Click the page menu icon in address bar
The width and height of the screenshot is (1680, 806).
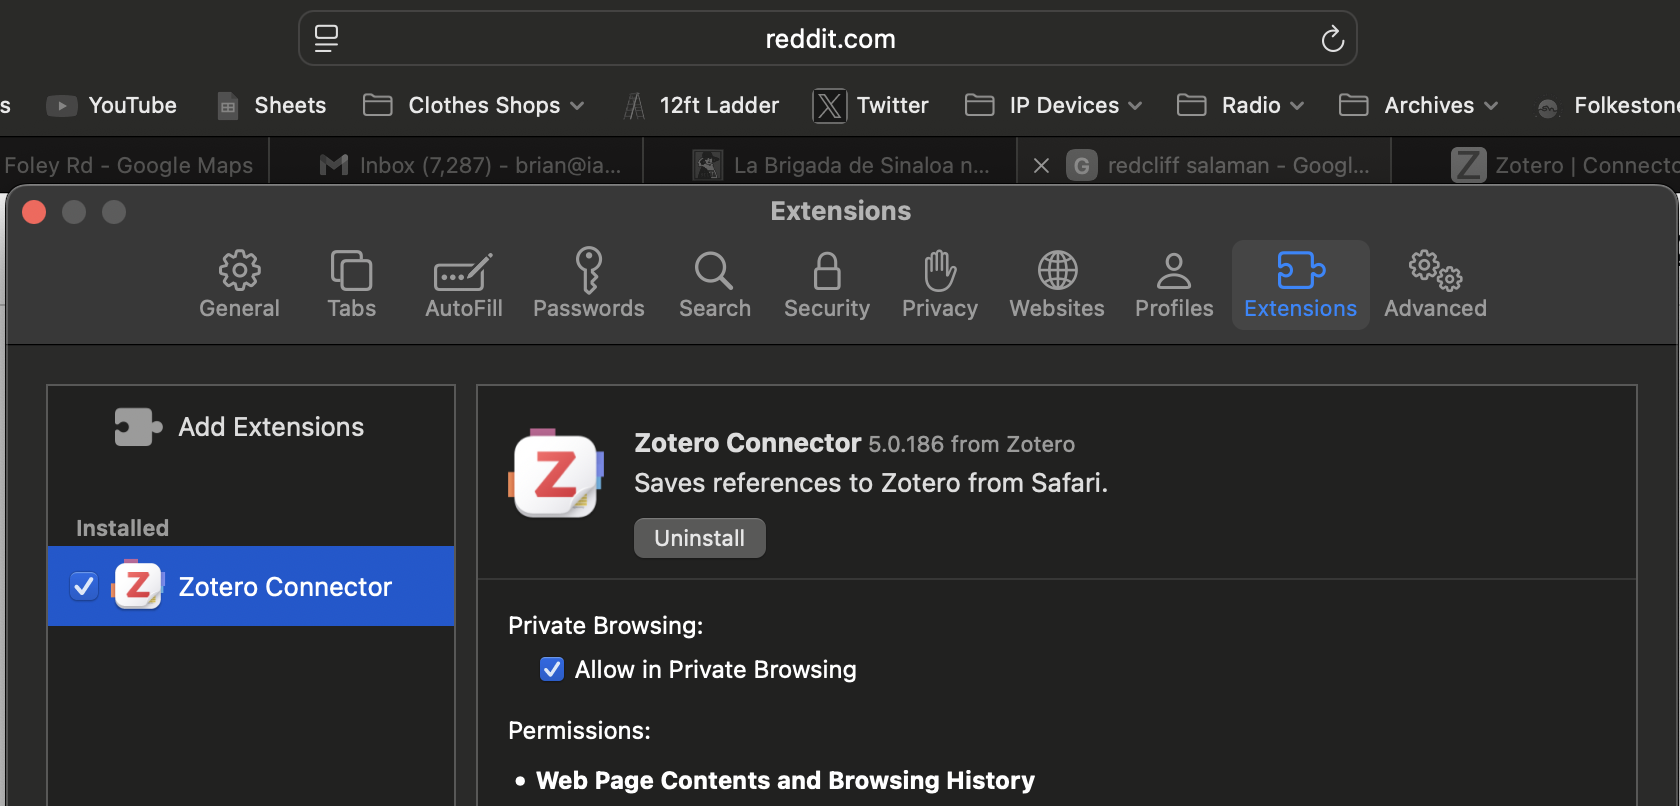tap(326, 39)
